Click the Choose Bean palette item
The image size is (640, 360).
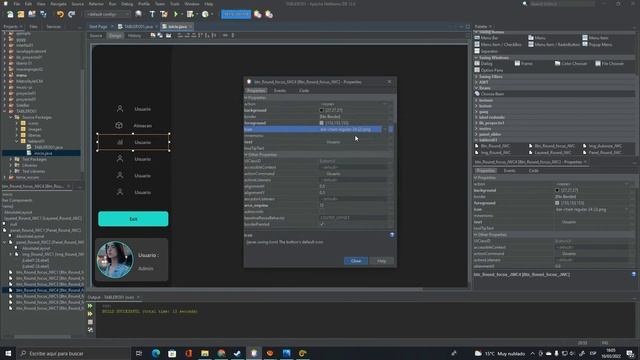489,94
